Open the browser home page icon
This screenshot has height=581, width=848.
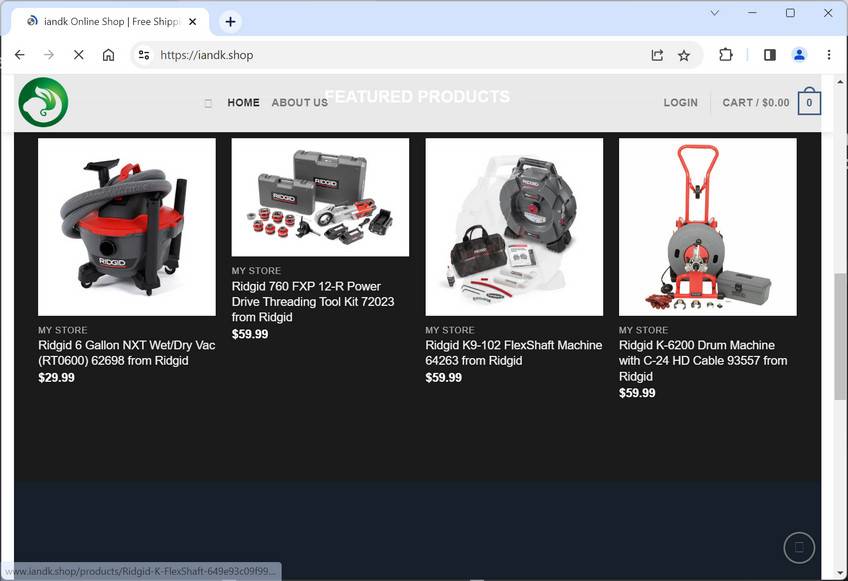click(108, 55)
